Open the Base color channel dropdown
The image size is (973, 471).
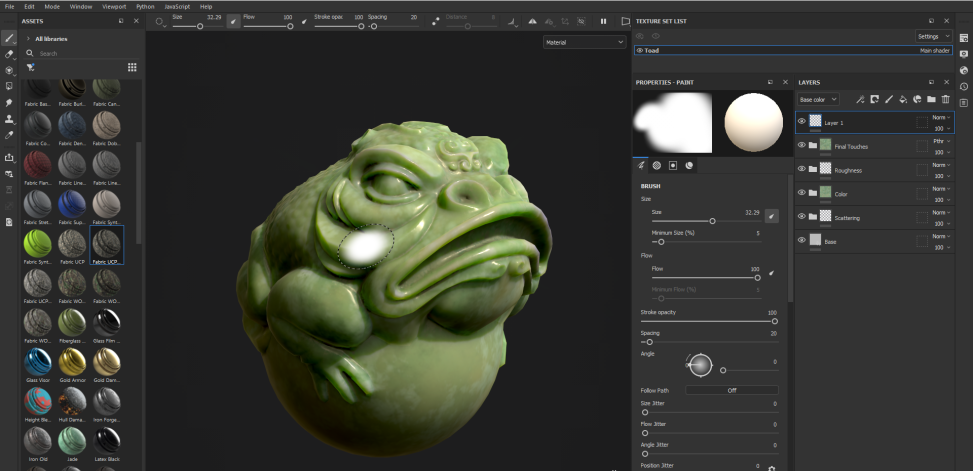coord(818,99)
